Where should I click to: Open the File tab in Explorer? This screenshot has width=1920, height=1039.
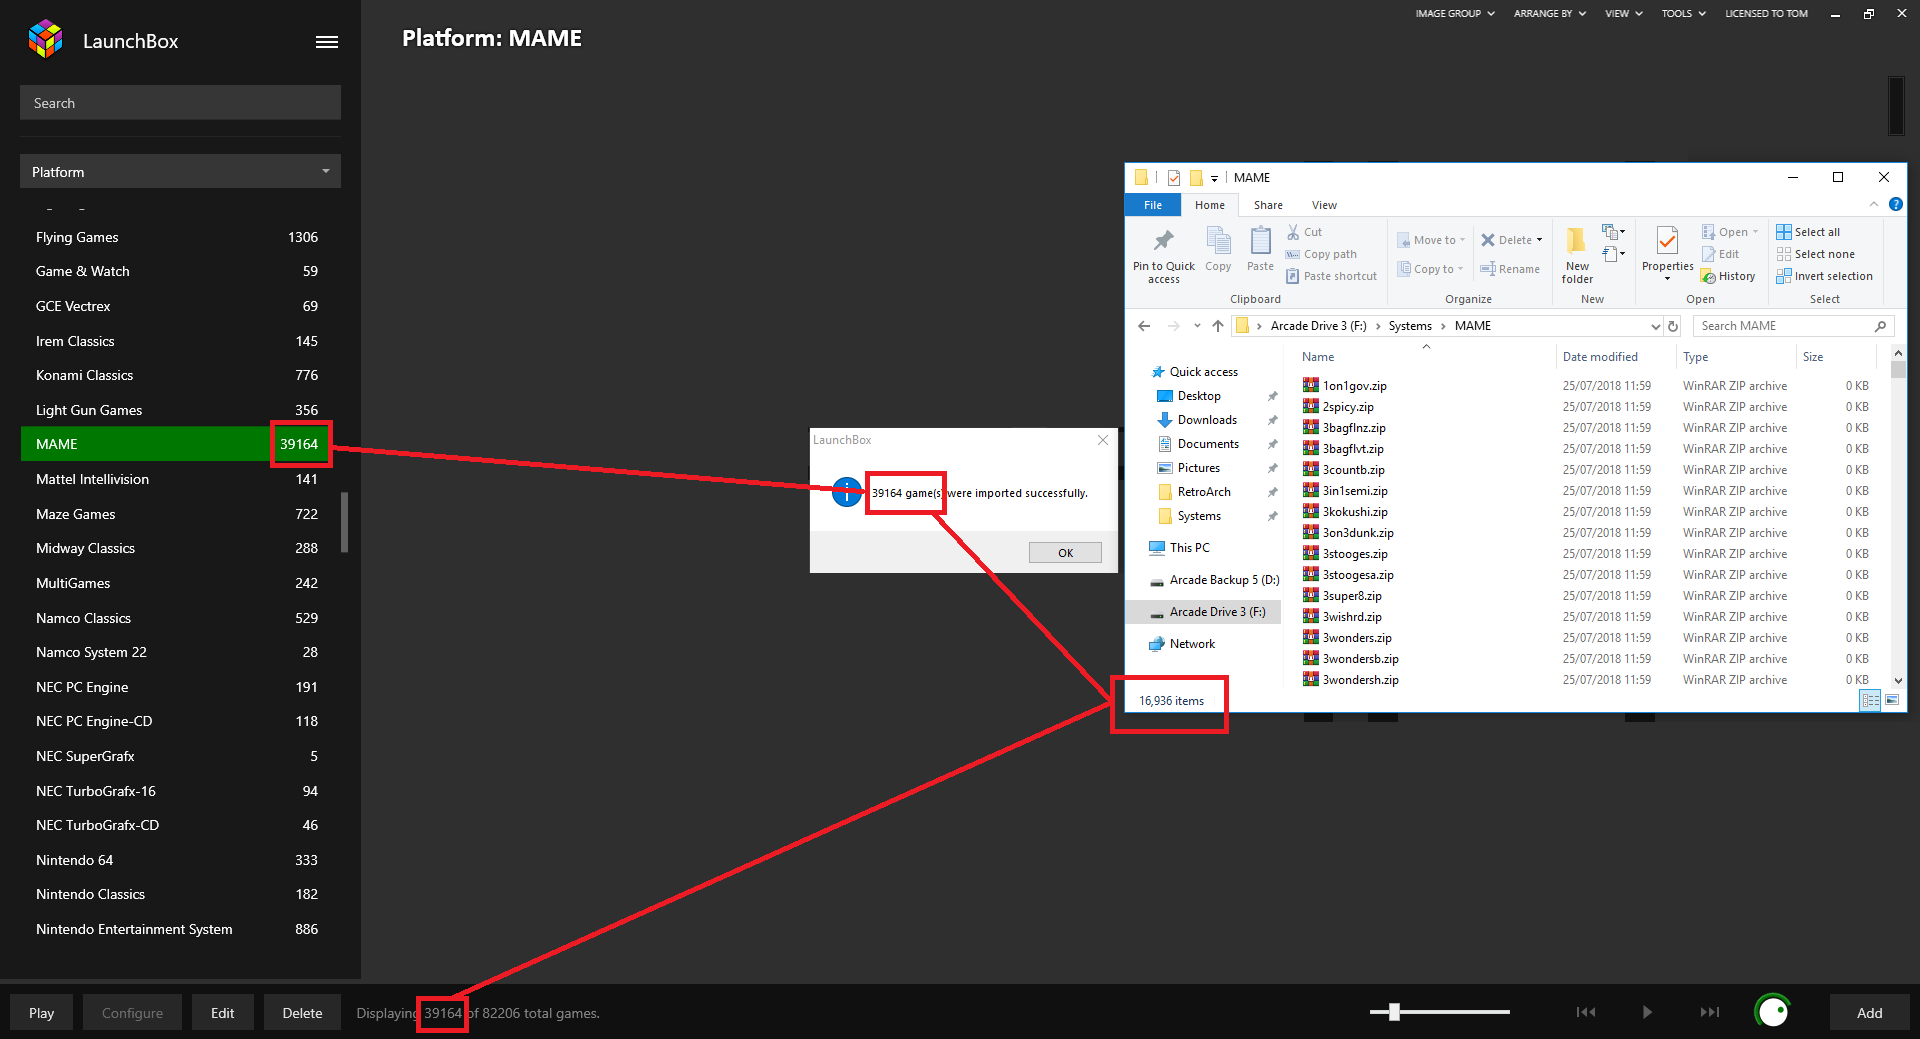(1153, 205)
